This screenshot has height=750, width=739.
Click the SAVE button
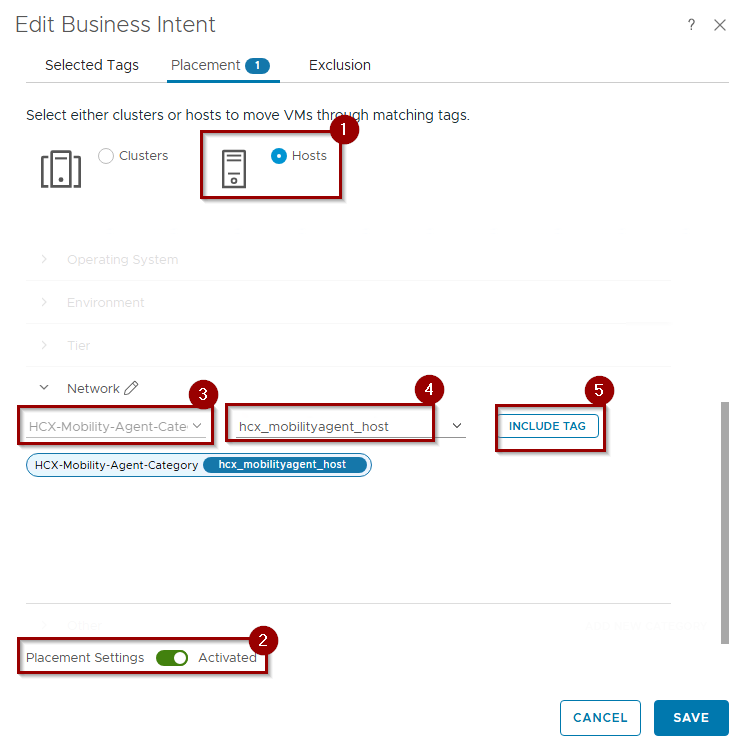[691, 717]
